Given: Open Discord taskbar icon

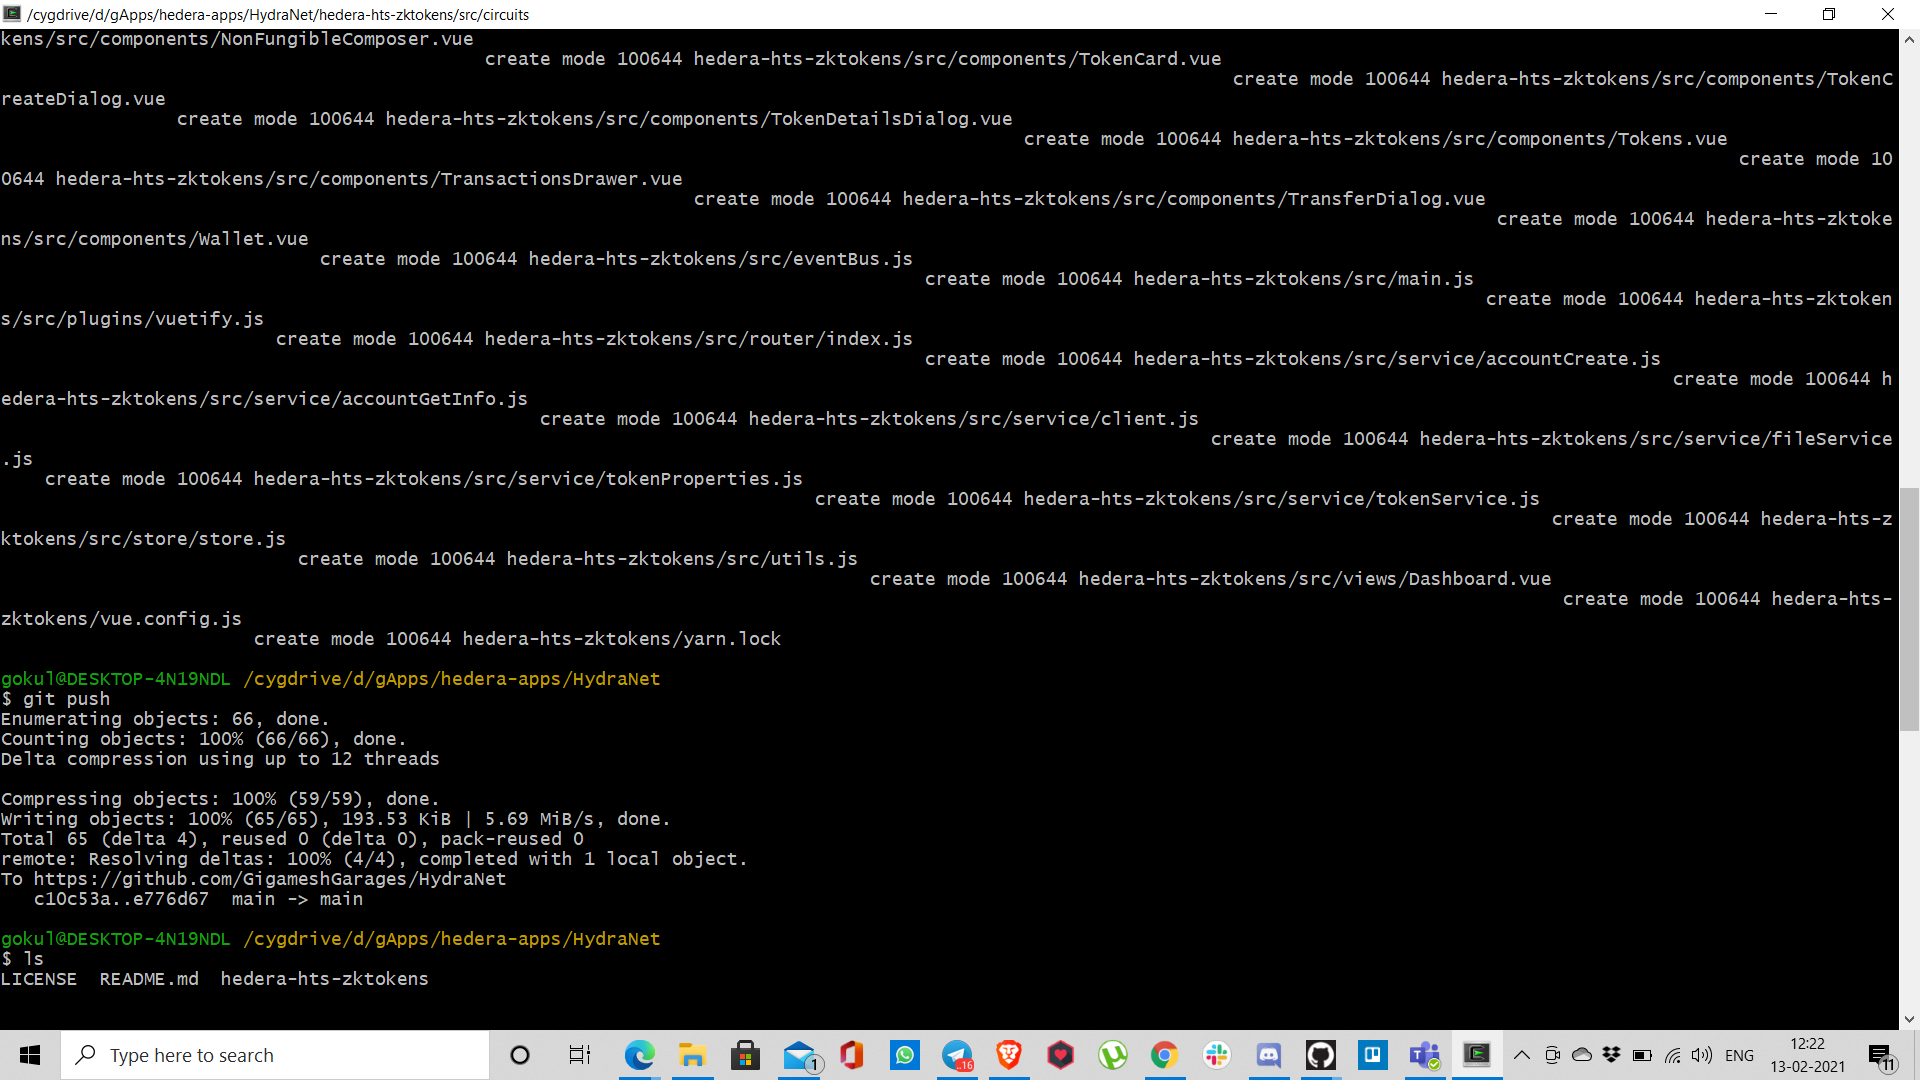Looking at the screenshot, I should click(1268, 1055).
